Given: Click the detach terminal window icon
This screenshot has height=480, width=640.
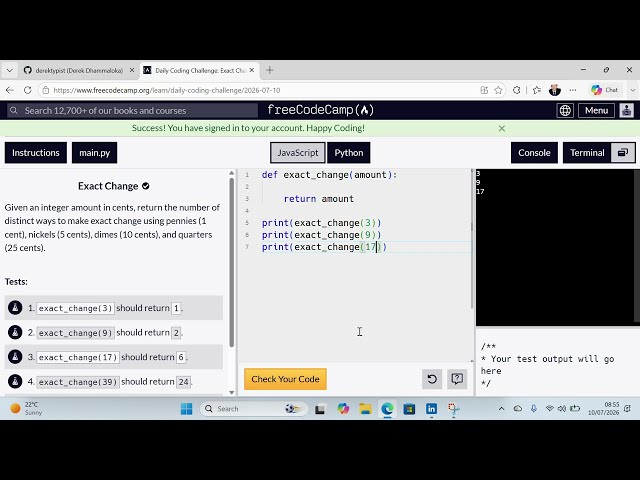Looking at the screenshot, I should tap(623, 153).
